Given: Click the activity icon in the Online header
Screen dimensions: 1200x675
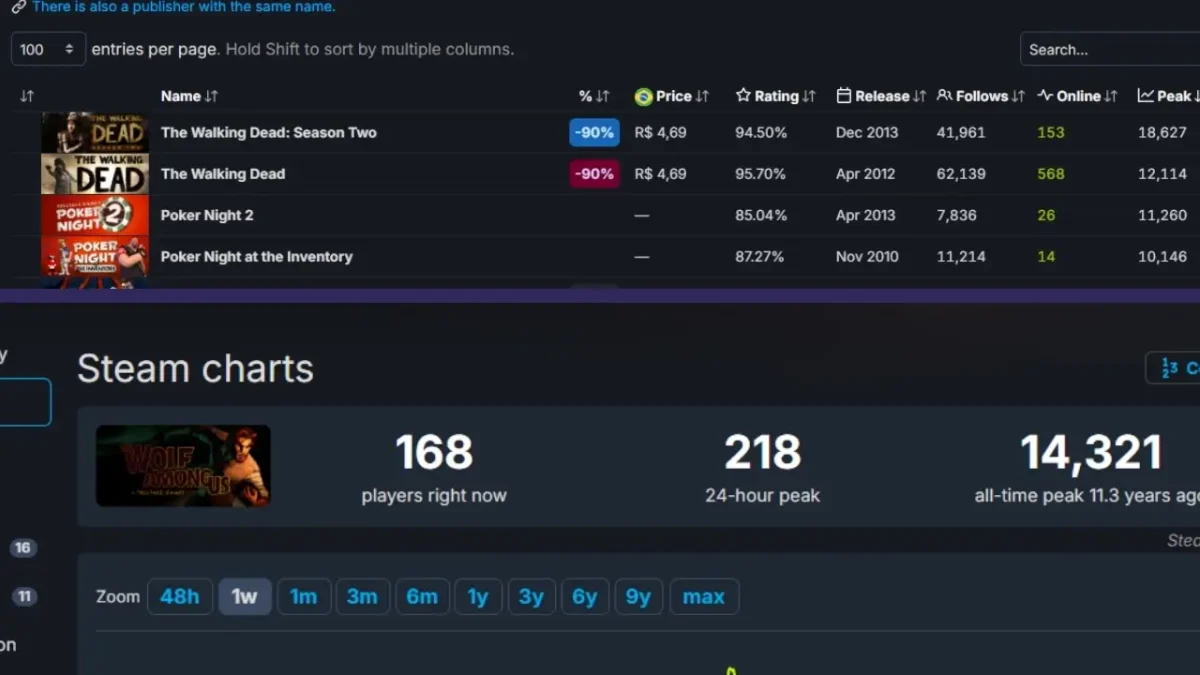Looking at the screenshot, I should tap(1043, 96).
